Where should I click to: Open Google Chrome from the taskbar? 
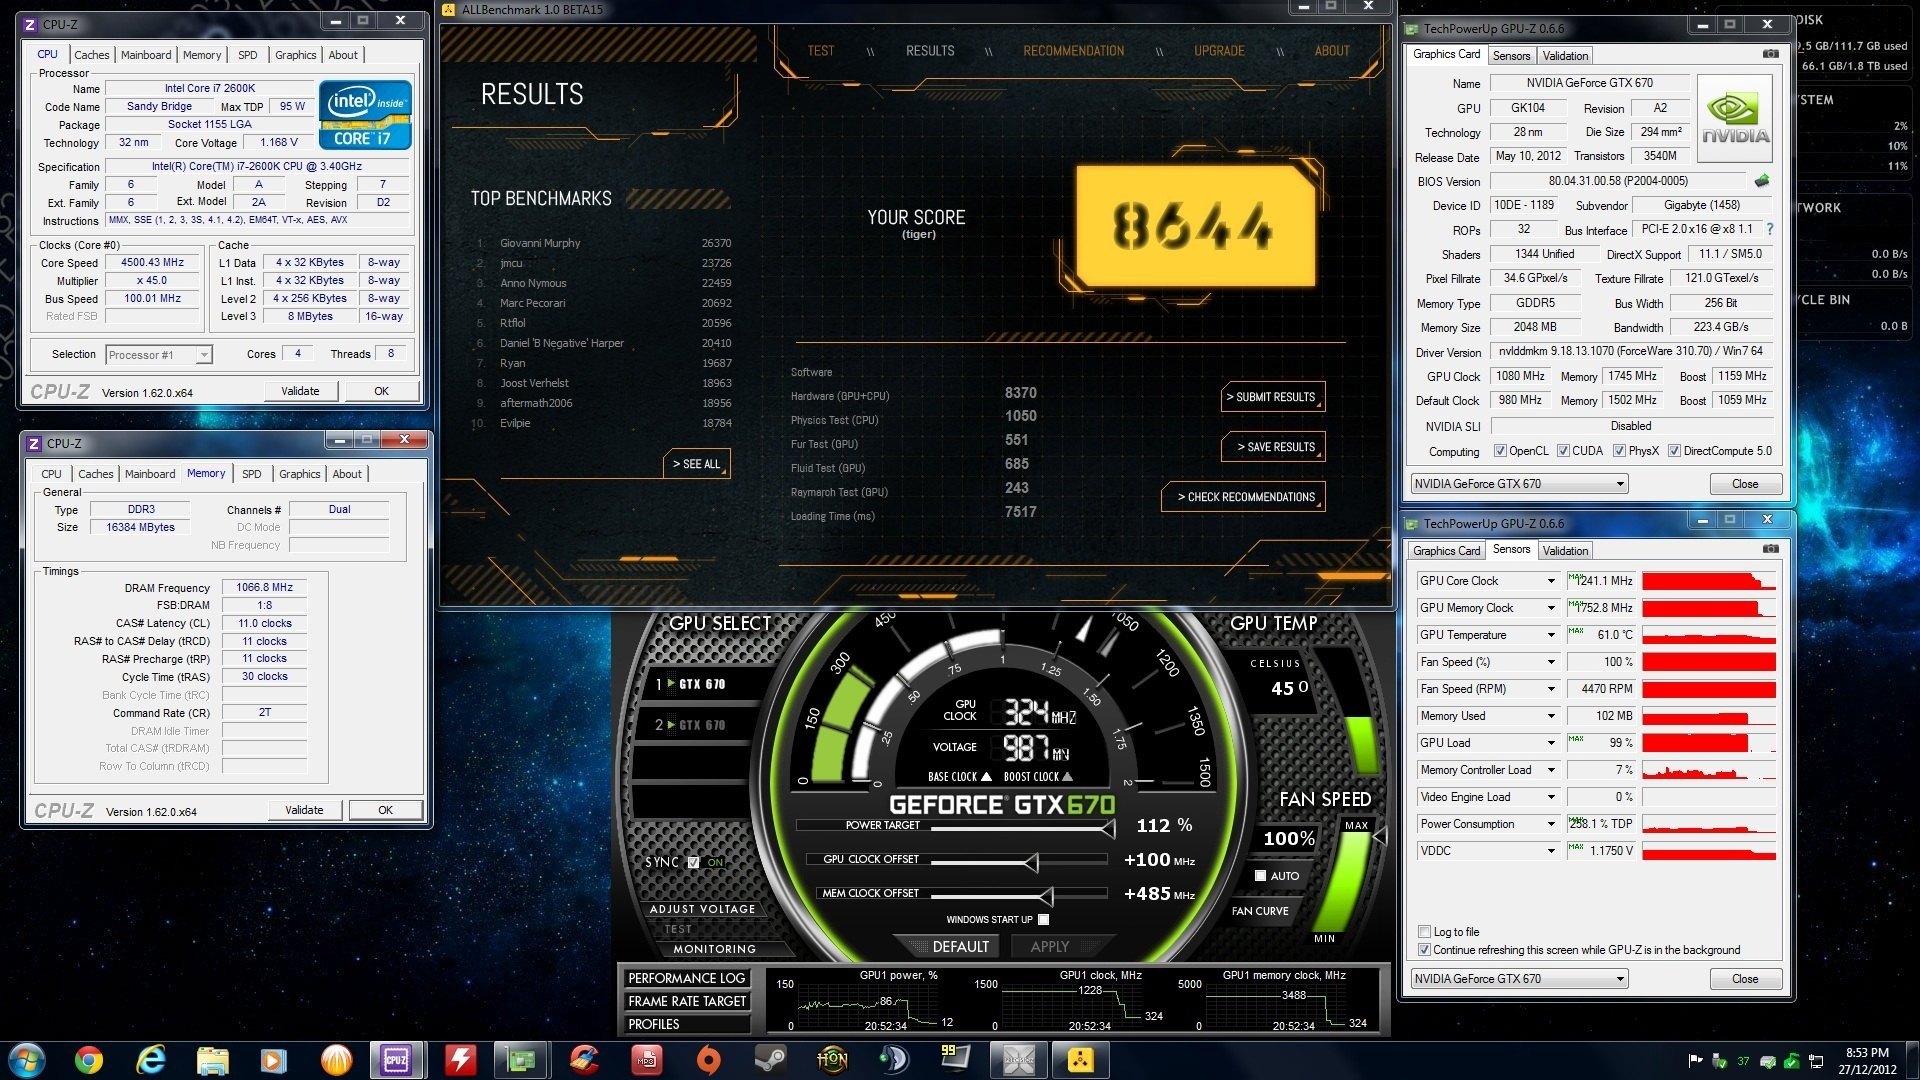(x=89, y=1060)
